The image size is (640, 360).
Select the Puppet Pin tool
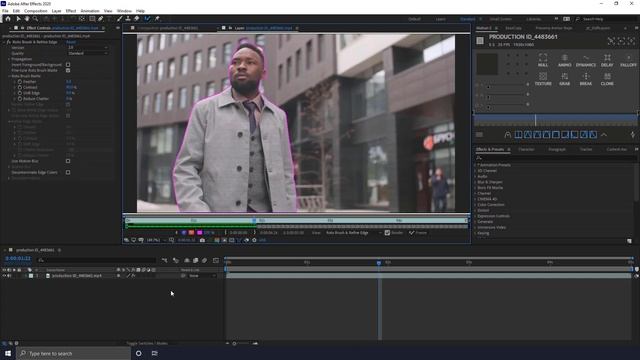[157, 19]
